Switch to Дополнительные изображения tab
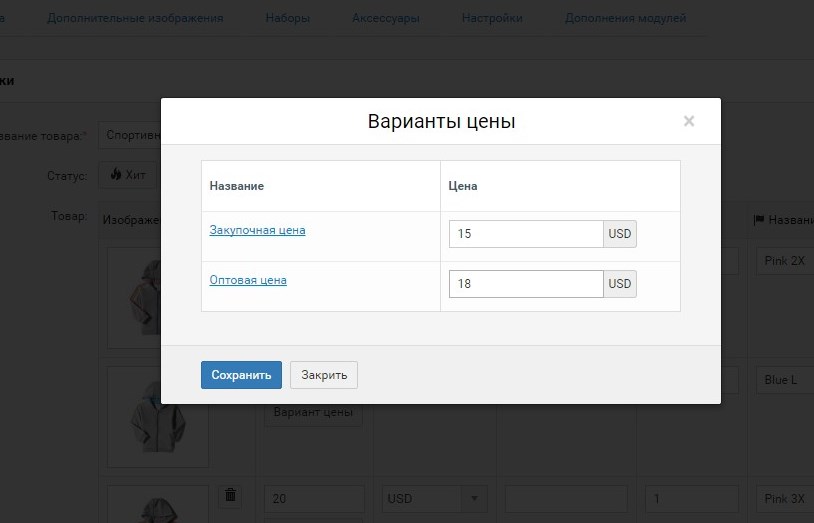Viewport: 814px width, 523px height. 135,18
